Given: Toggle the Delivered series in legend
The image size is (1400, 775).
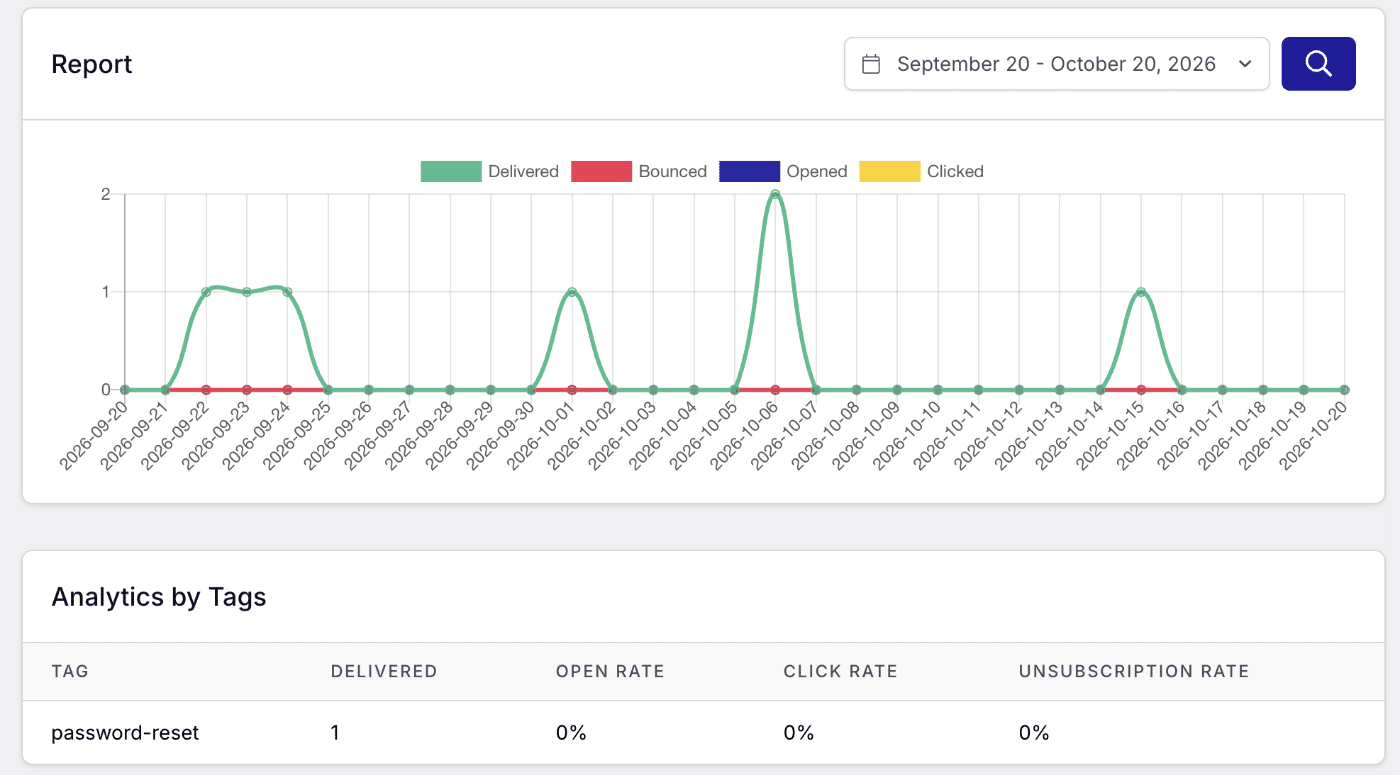Looking at the screenshot, I should tap(490, 171).
